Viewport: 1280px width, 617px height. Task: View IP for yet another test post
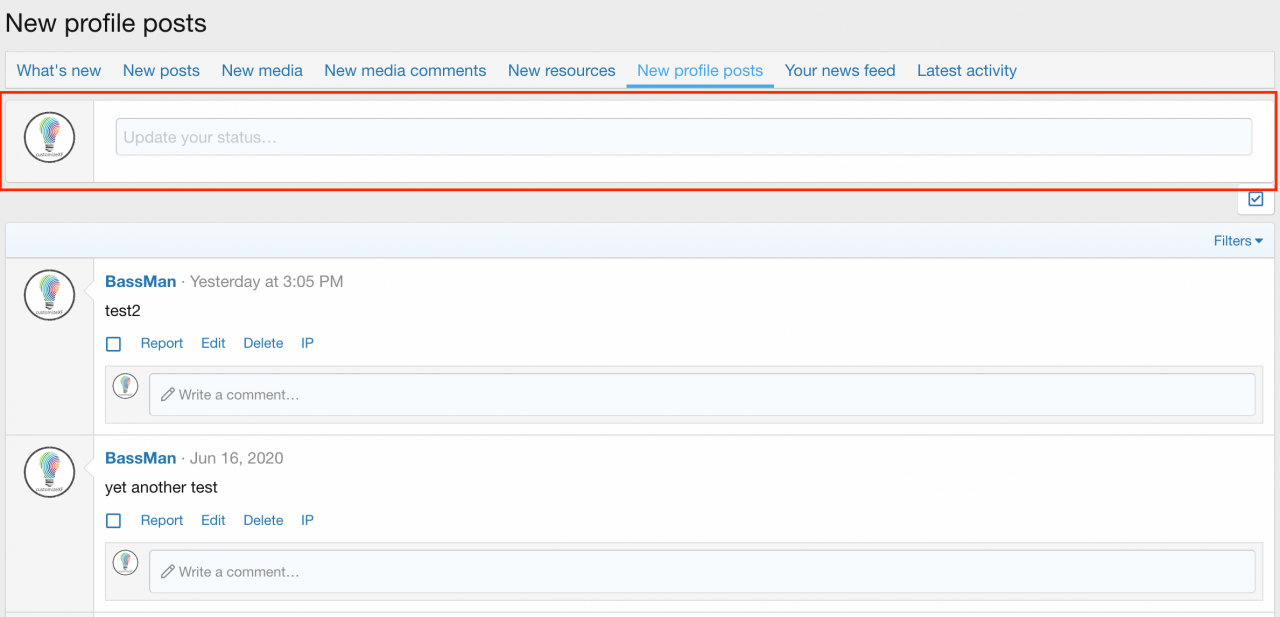point(307,520)
